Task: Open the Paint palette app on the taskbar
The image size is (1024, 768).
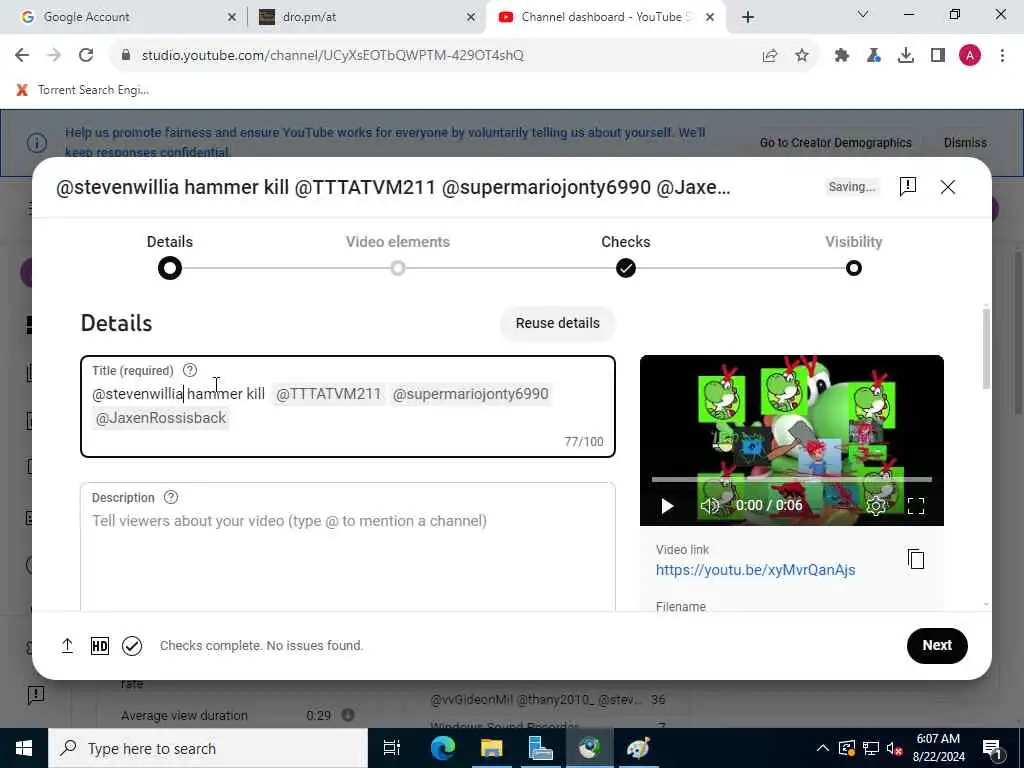Action: coord(638,748)
